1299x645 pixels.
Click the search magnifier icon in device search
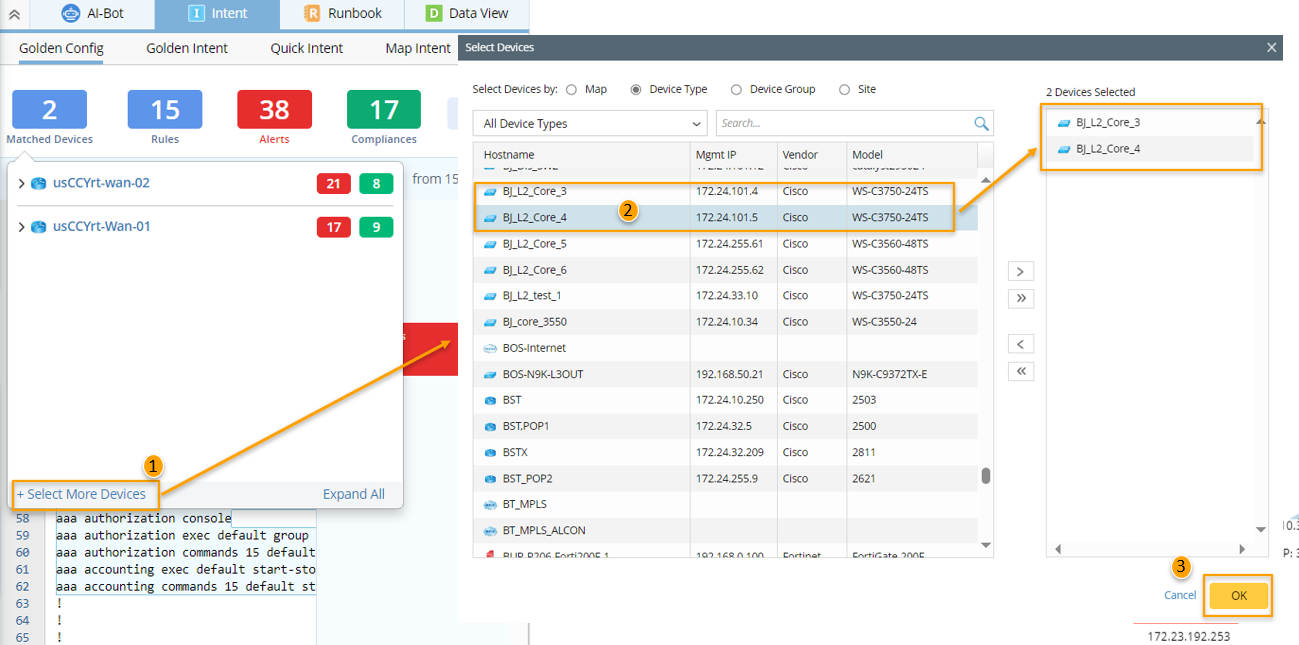click(x=981, y=123)
